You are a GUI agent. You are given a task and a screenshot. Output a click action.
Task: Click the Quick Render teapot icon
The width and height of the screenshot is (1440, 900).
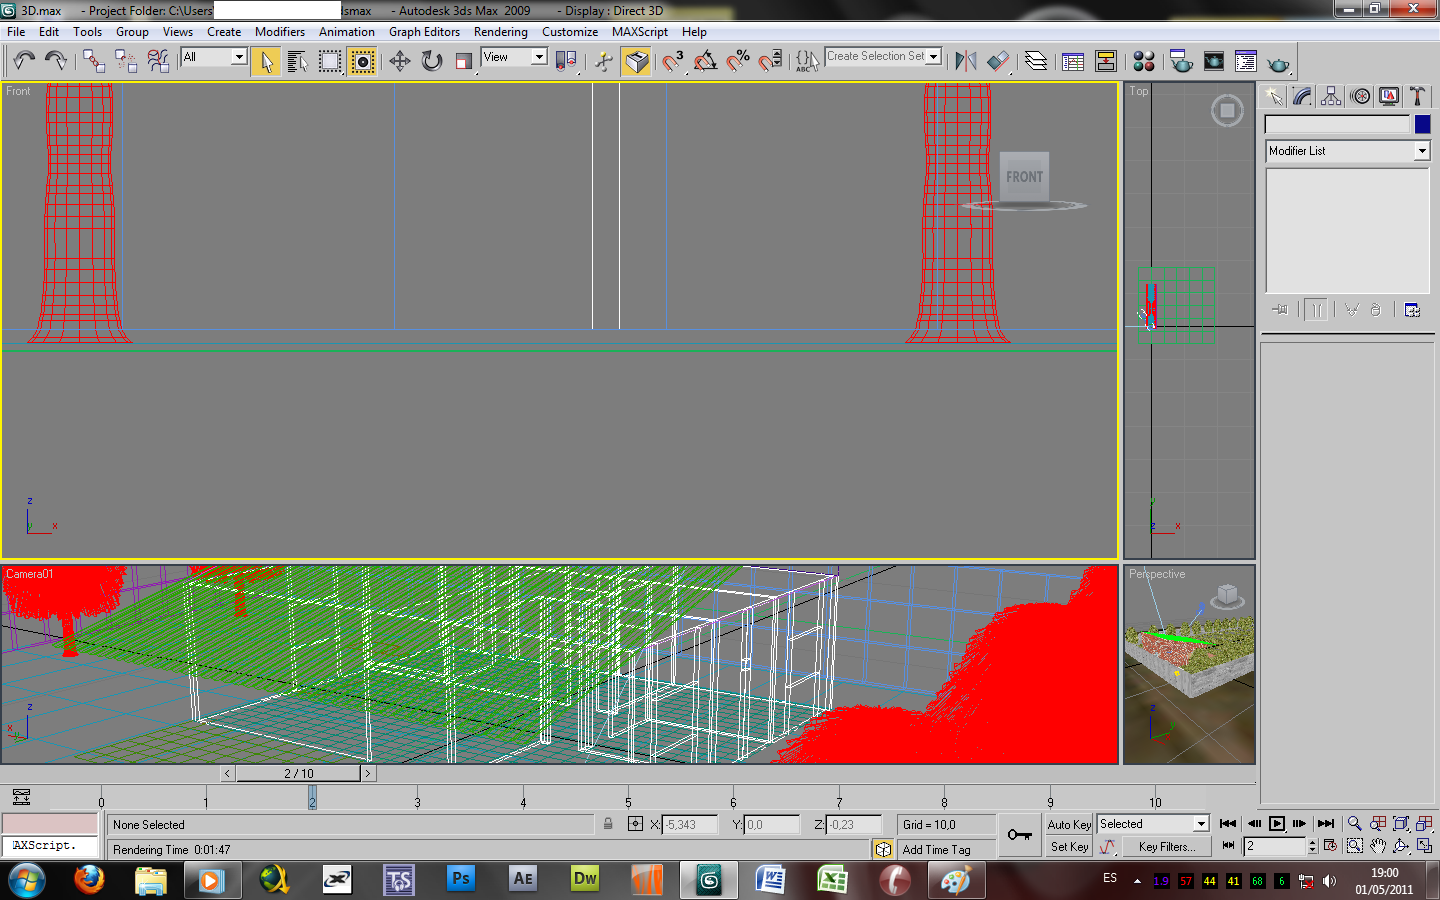click(x=1278, y=63)
